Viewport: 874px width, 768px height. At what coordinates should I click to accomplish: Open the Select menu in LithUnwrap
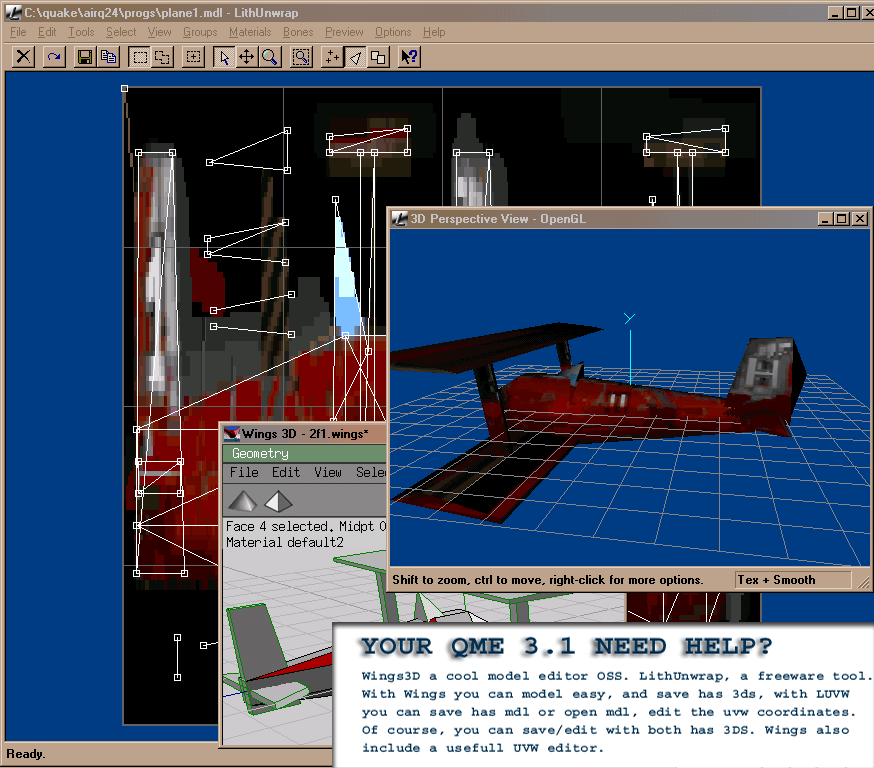point(121,32)
